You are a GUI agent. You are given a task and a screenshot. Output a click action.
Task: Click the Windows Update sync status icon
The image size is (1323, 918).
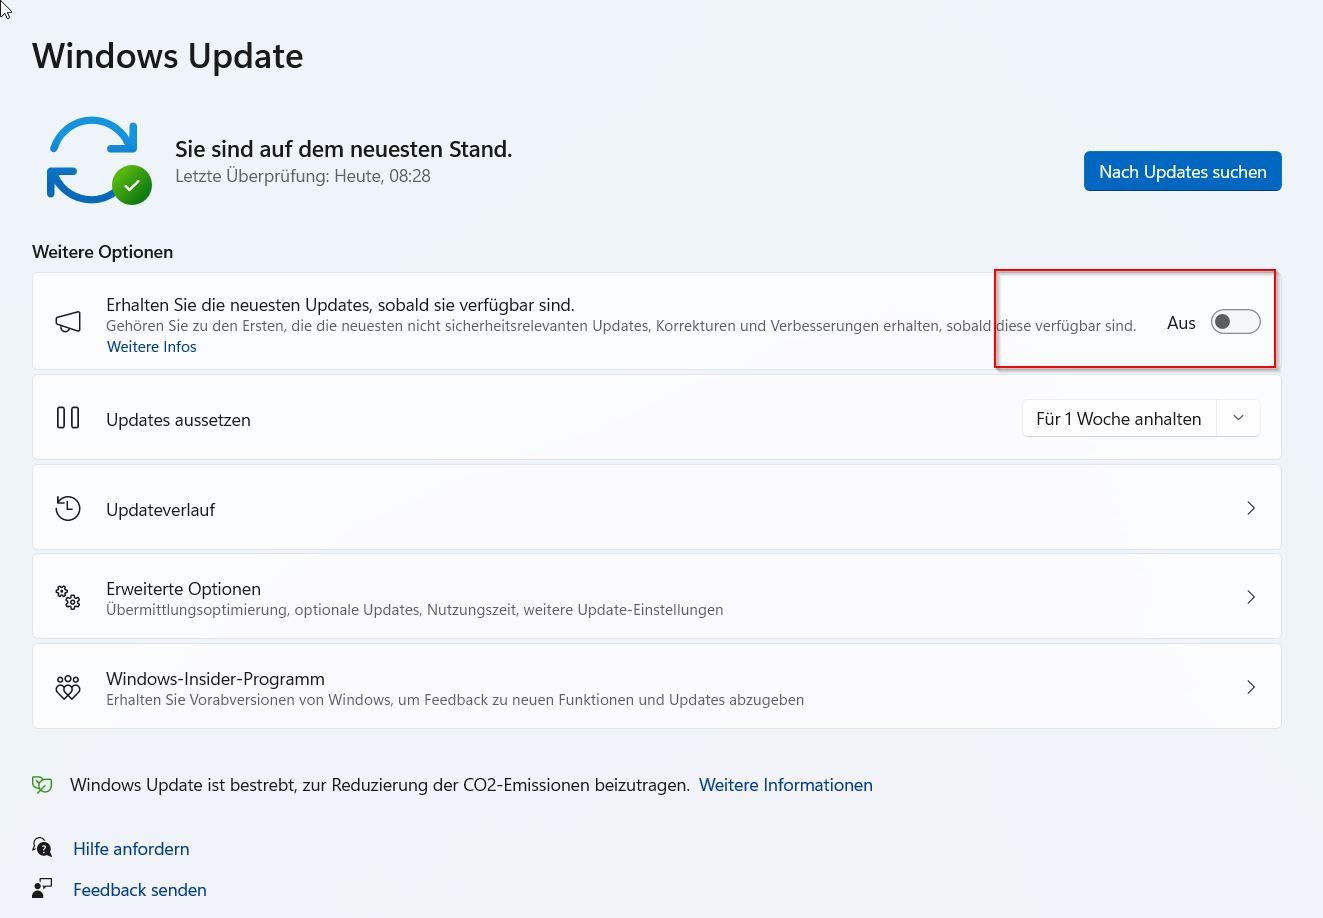(x=97, y=160)
